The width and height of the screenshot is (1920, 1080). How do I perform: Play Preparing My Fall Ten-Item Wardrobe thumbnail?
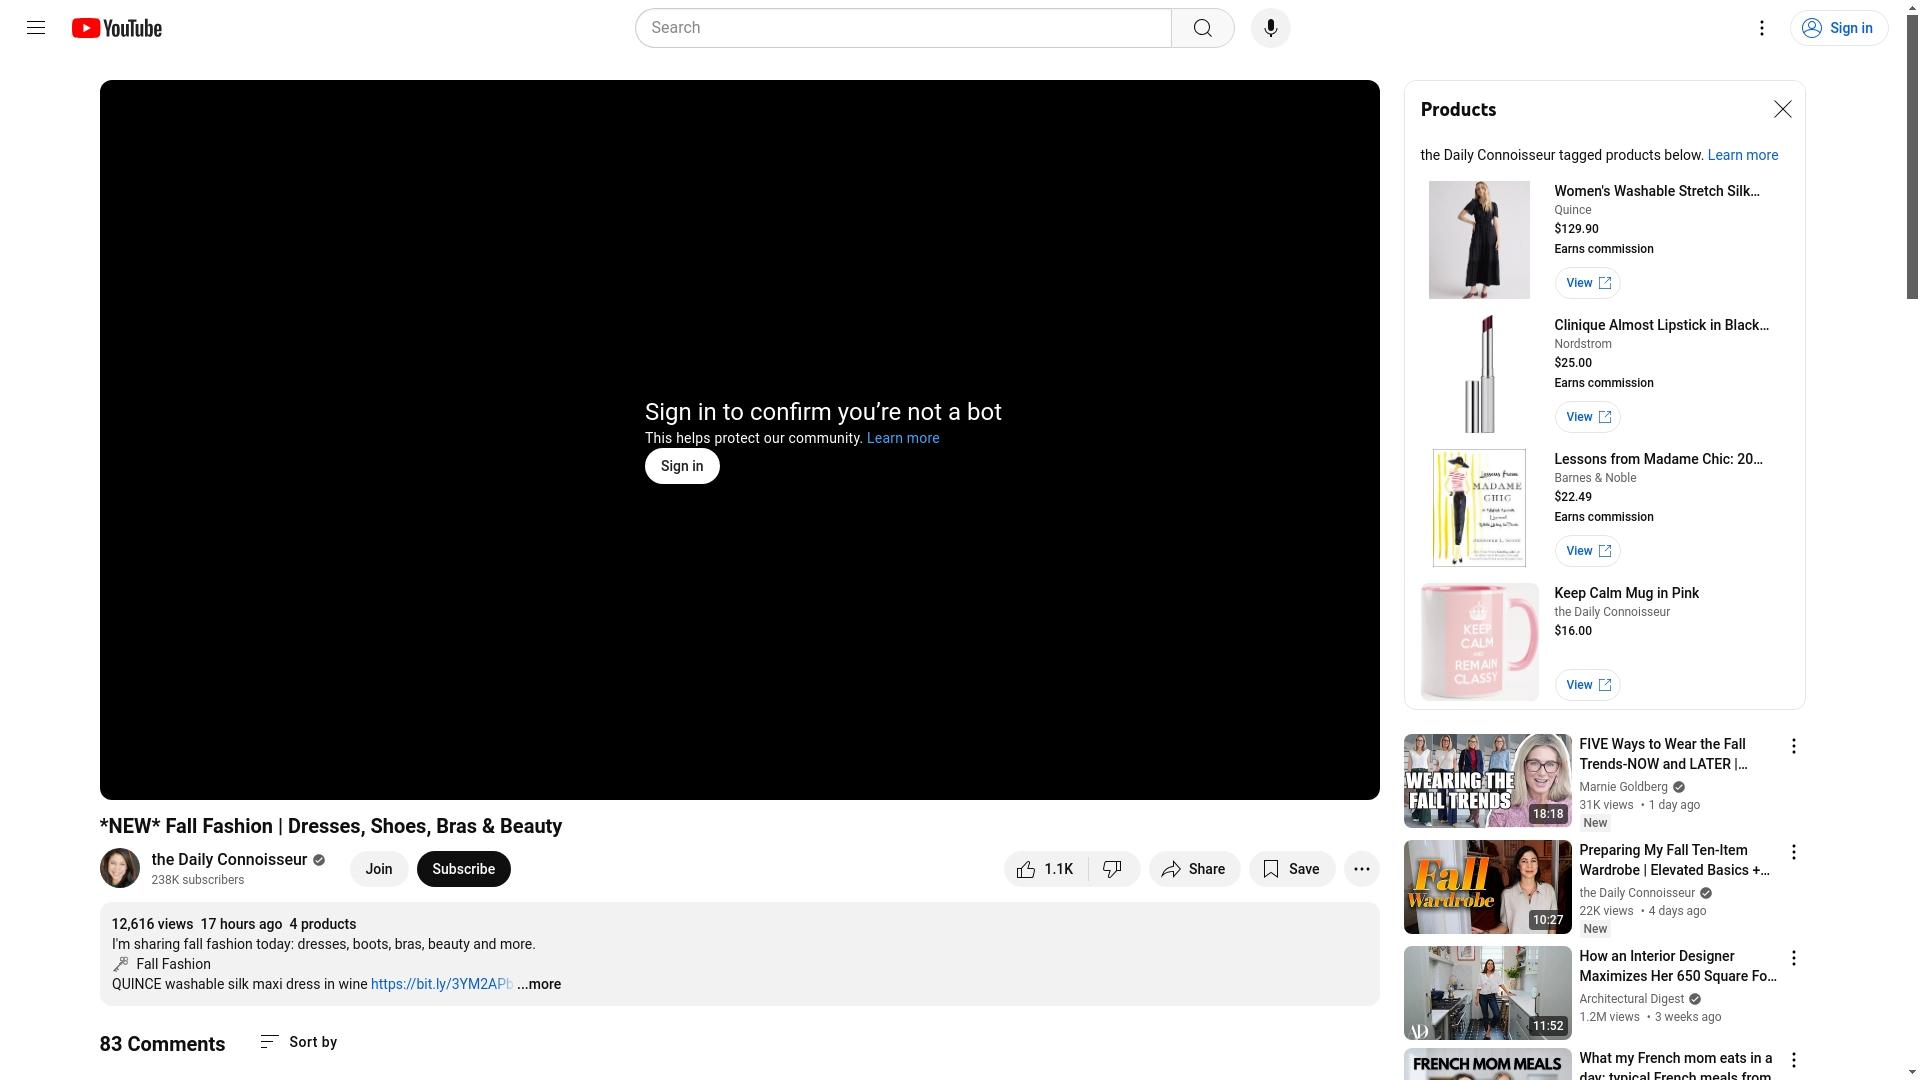(1488, 887)
